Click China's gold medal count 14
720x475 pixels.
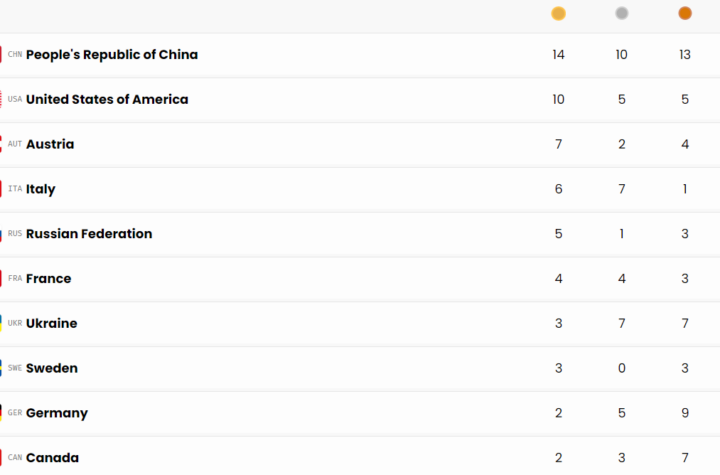coord(558,55)
